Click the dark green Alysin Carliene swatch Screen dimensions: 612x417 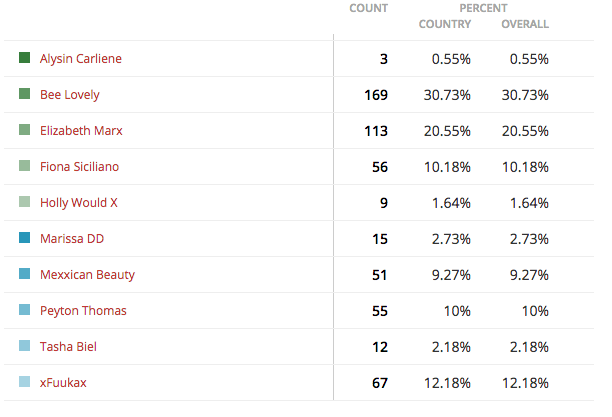click(x=25, y=57)
